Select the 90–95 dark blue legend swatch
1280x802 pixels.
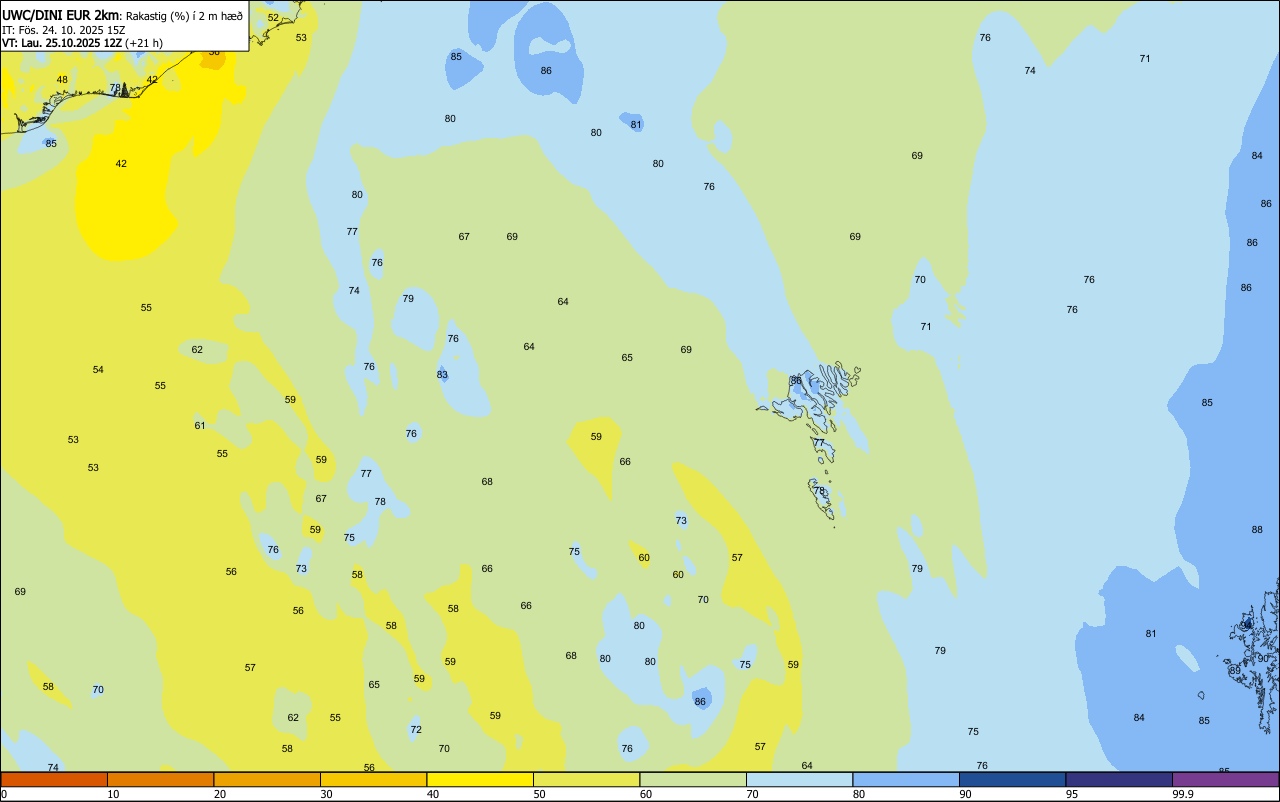pyautogui.click(x=1012, y=779)
